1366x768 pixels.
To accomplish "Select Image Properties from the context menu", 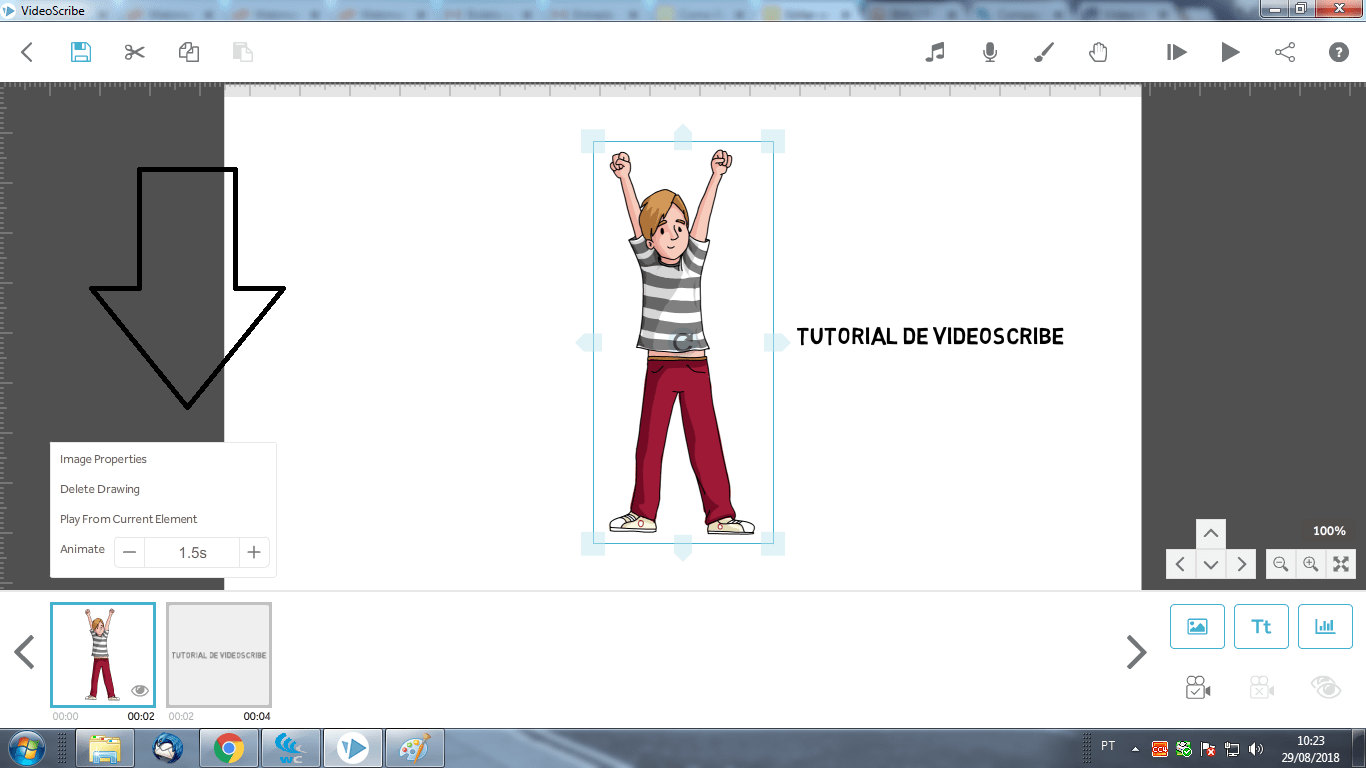I will point(105,459).
